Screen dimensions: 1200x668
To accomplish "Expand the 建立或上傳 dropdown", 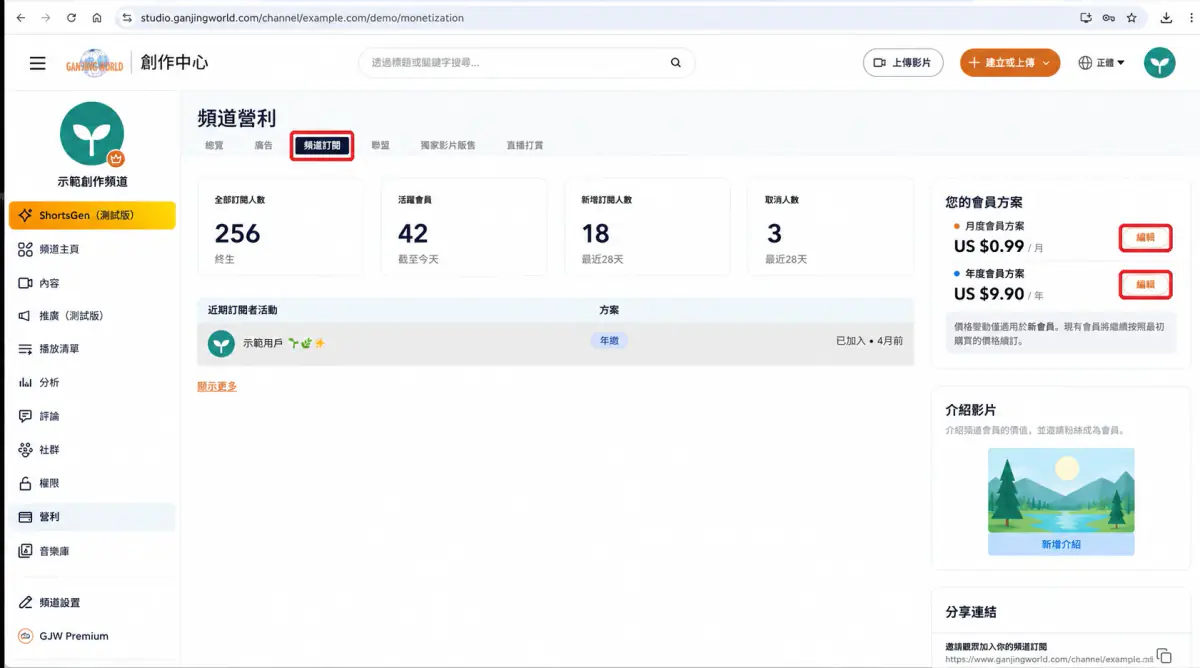I will coord(1010,63).
